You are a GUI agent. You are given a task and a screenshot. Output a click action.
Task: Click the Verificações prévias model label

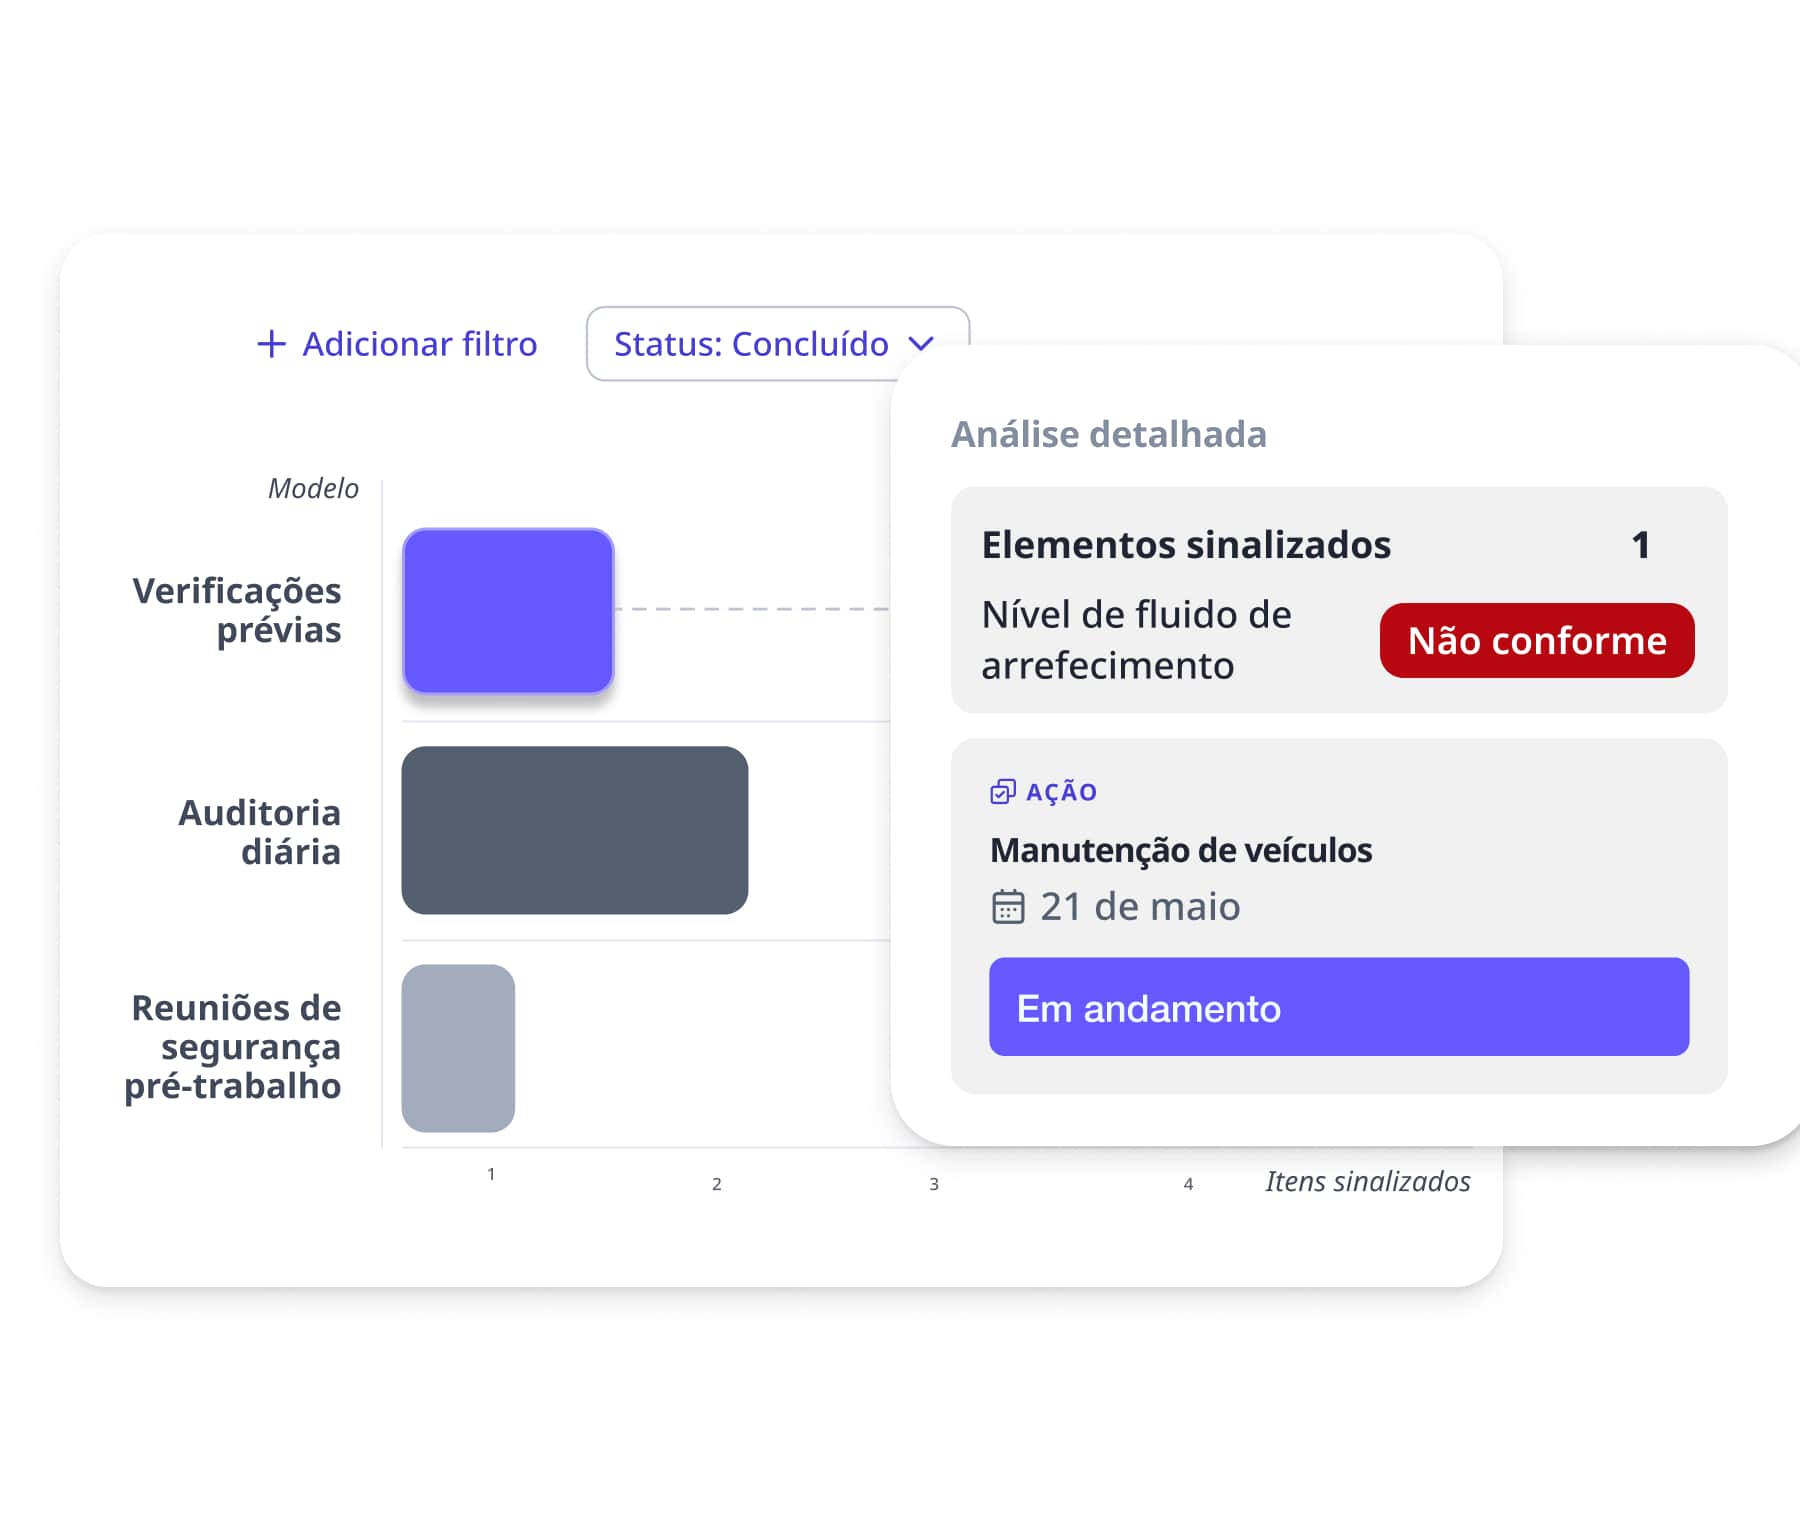pos(238,610)
